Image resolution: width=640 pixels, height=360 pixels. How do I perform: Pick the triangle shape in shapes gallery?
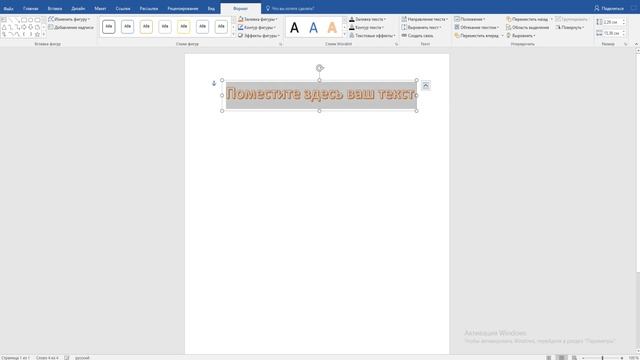coord(4,27)
